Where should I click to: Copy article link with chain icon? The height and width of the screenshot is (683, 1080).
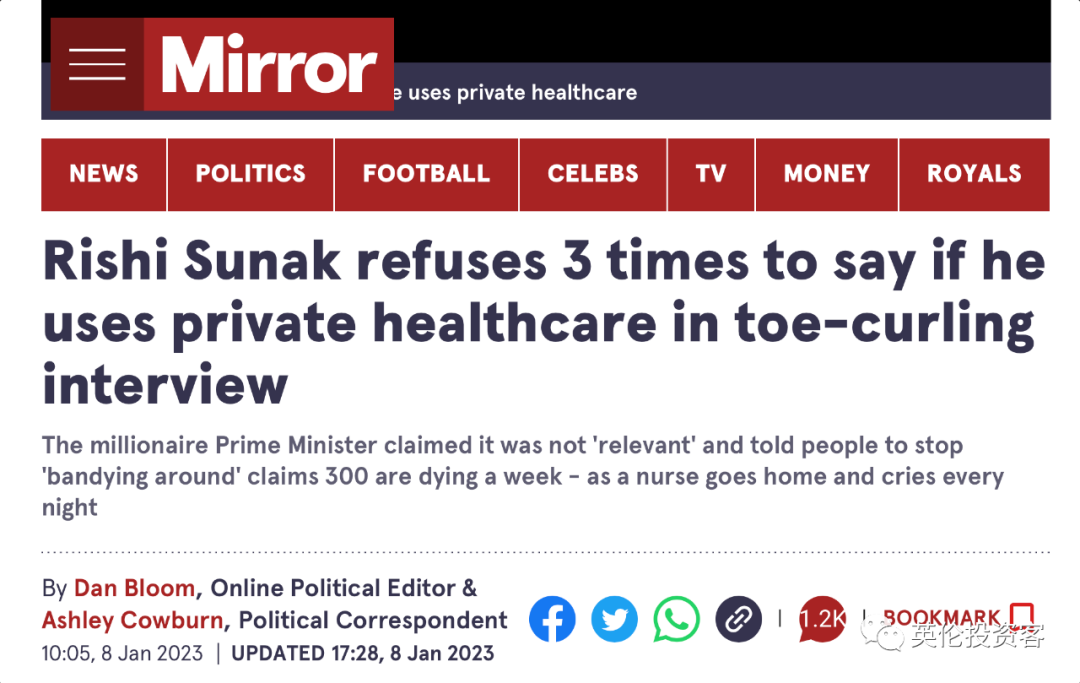[x=738, y=619]
